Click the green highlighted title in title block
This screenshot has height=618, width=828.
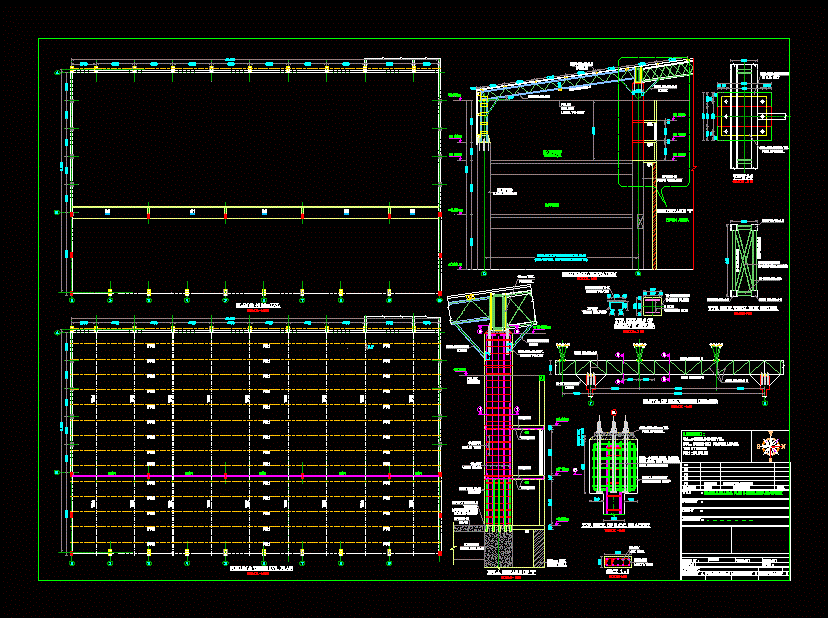(745, 493)
